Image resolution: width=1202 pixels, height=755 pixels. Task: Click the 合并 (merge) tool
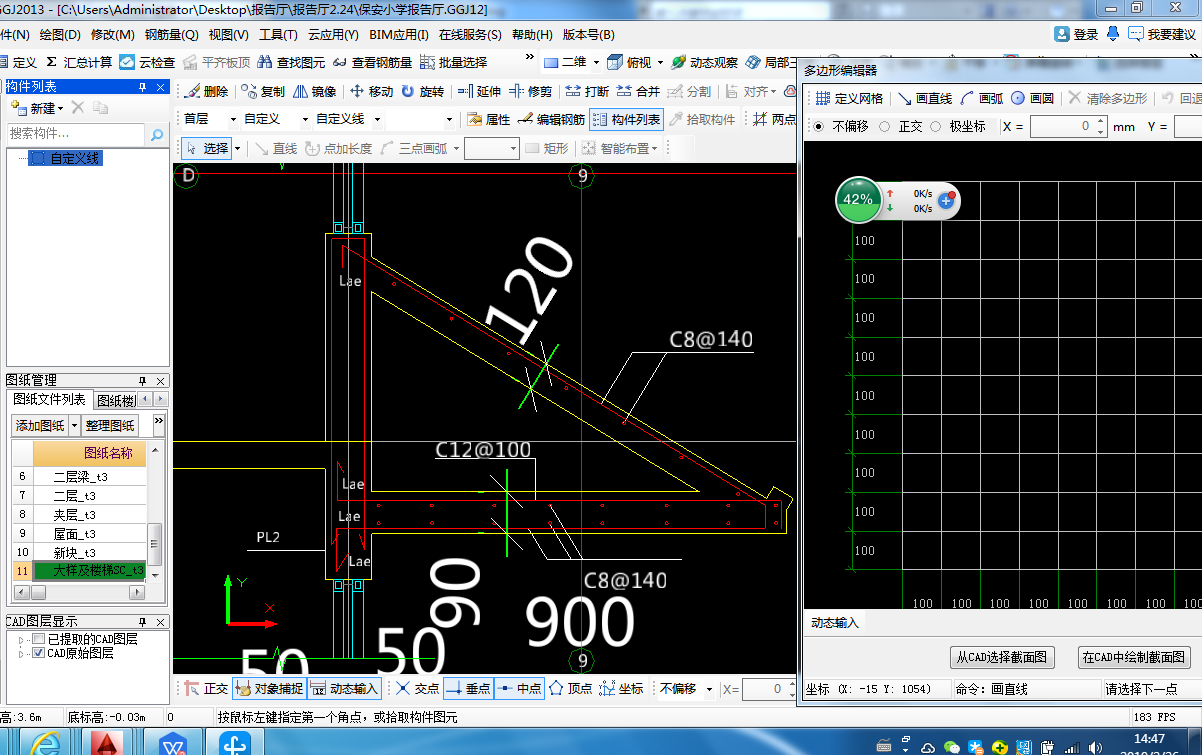(x=639, y=91)
